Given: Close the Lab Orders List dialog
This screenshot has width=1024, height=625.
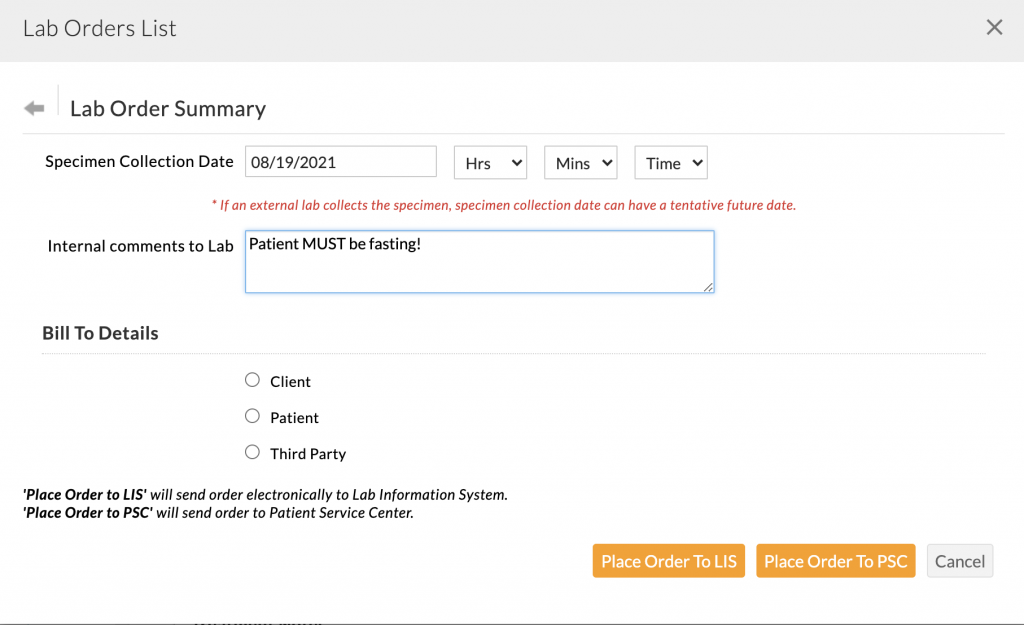Looking at the screenshot, I should [x=994, y=28].
